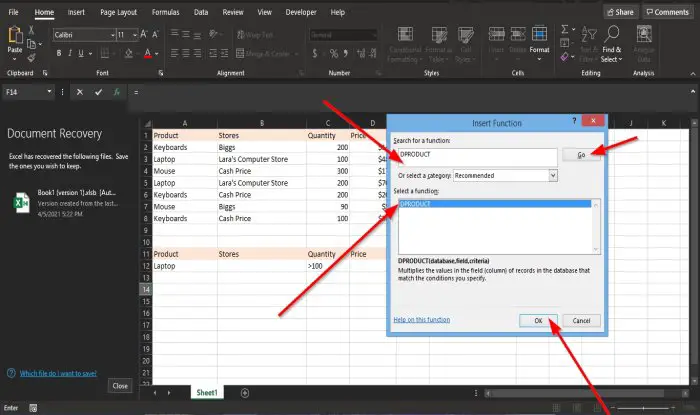Add a new sheet with plus icon
The image size is (700, 415).
245,393
